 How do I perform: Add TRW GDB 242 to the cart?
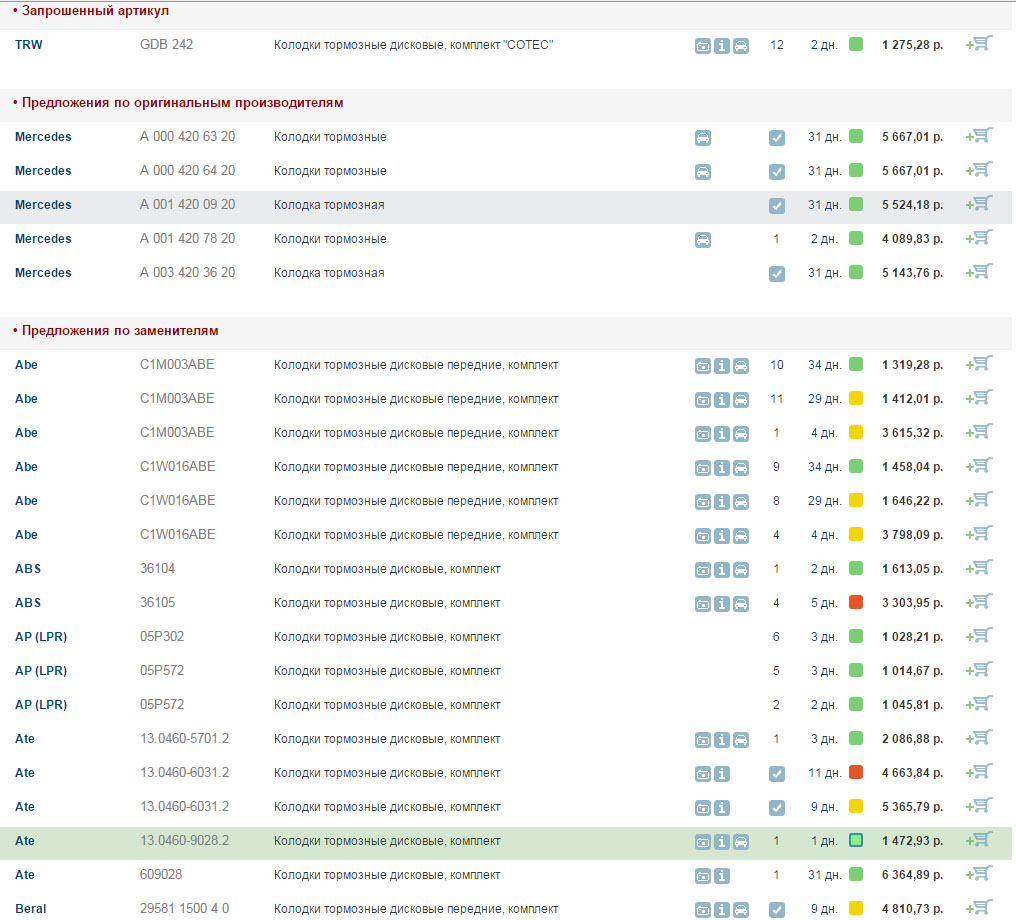click(x=979, y=44)
